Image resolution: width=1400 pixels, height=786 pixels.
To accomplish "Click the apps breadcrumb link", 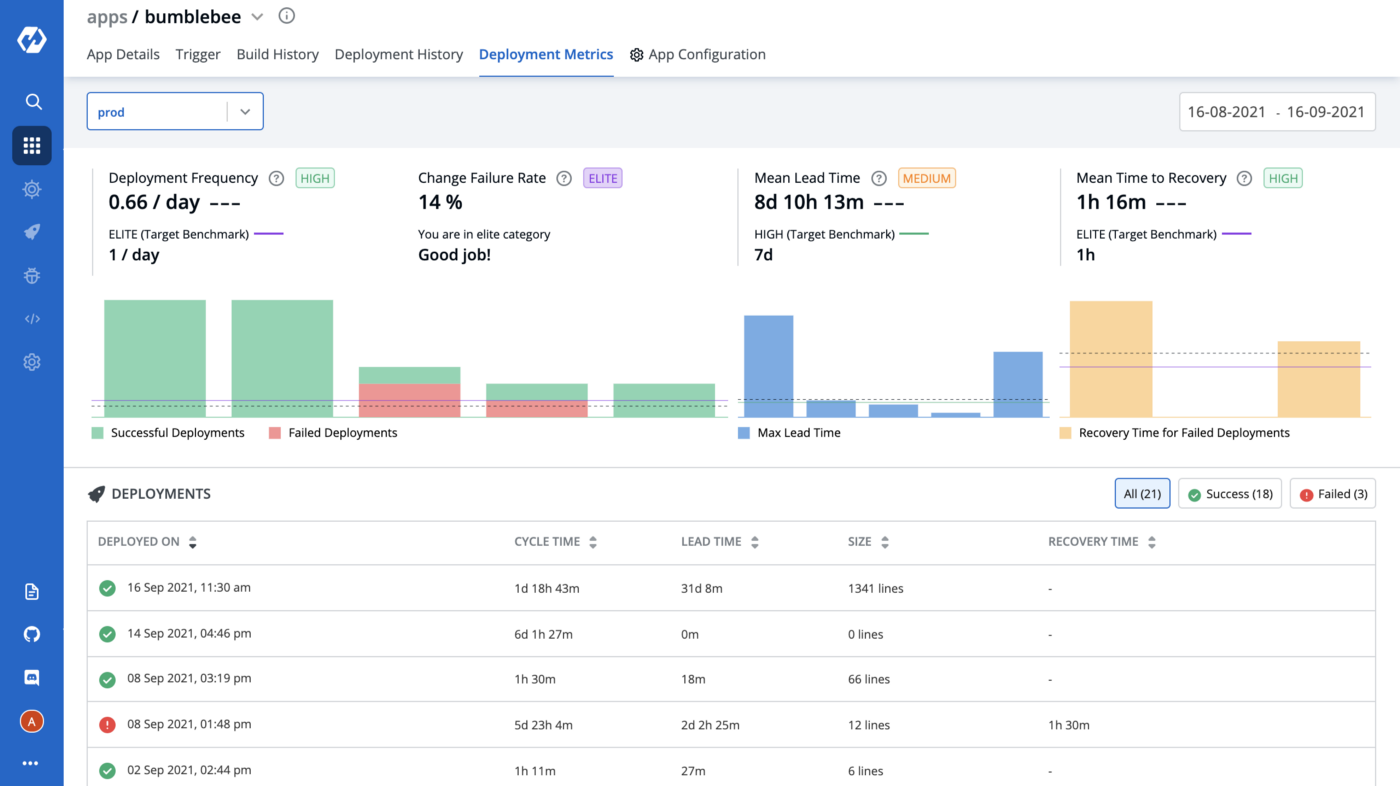I will coord(106,17).
